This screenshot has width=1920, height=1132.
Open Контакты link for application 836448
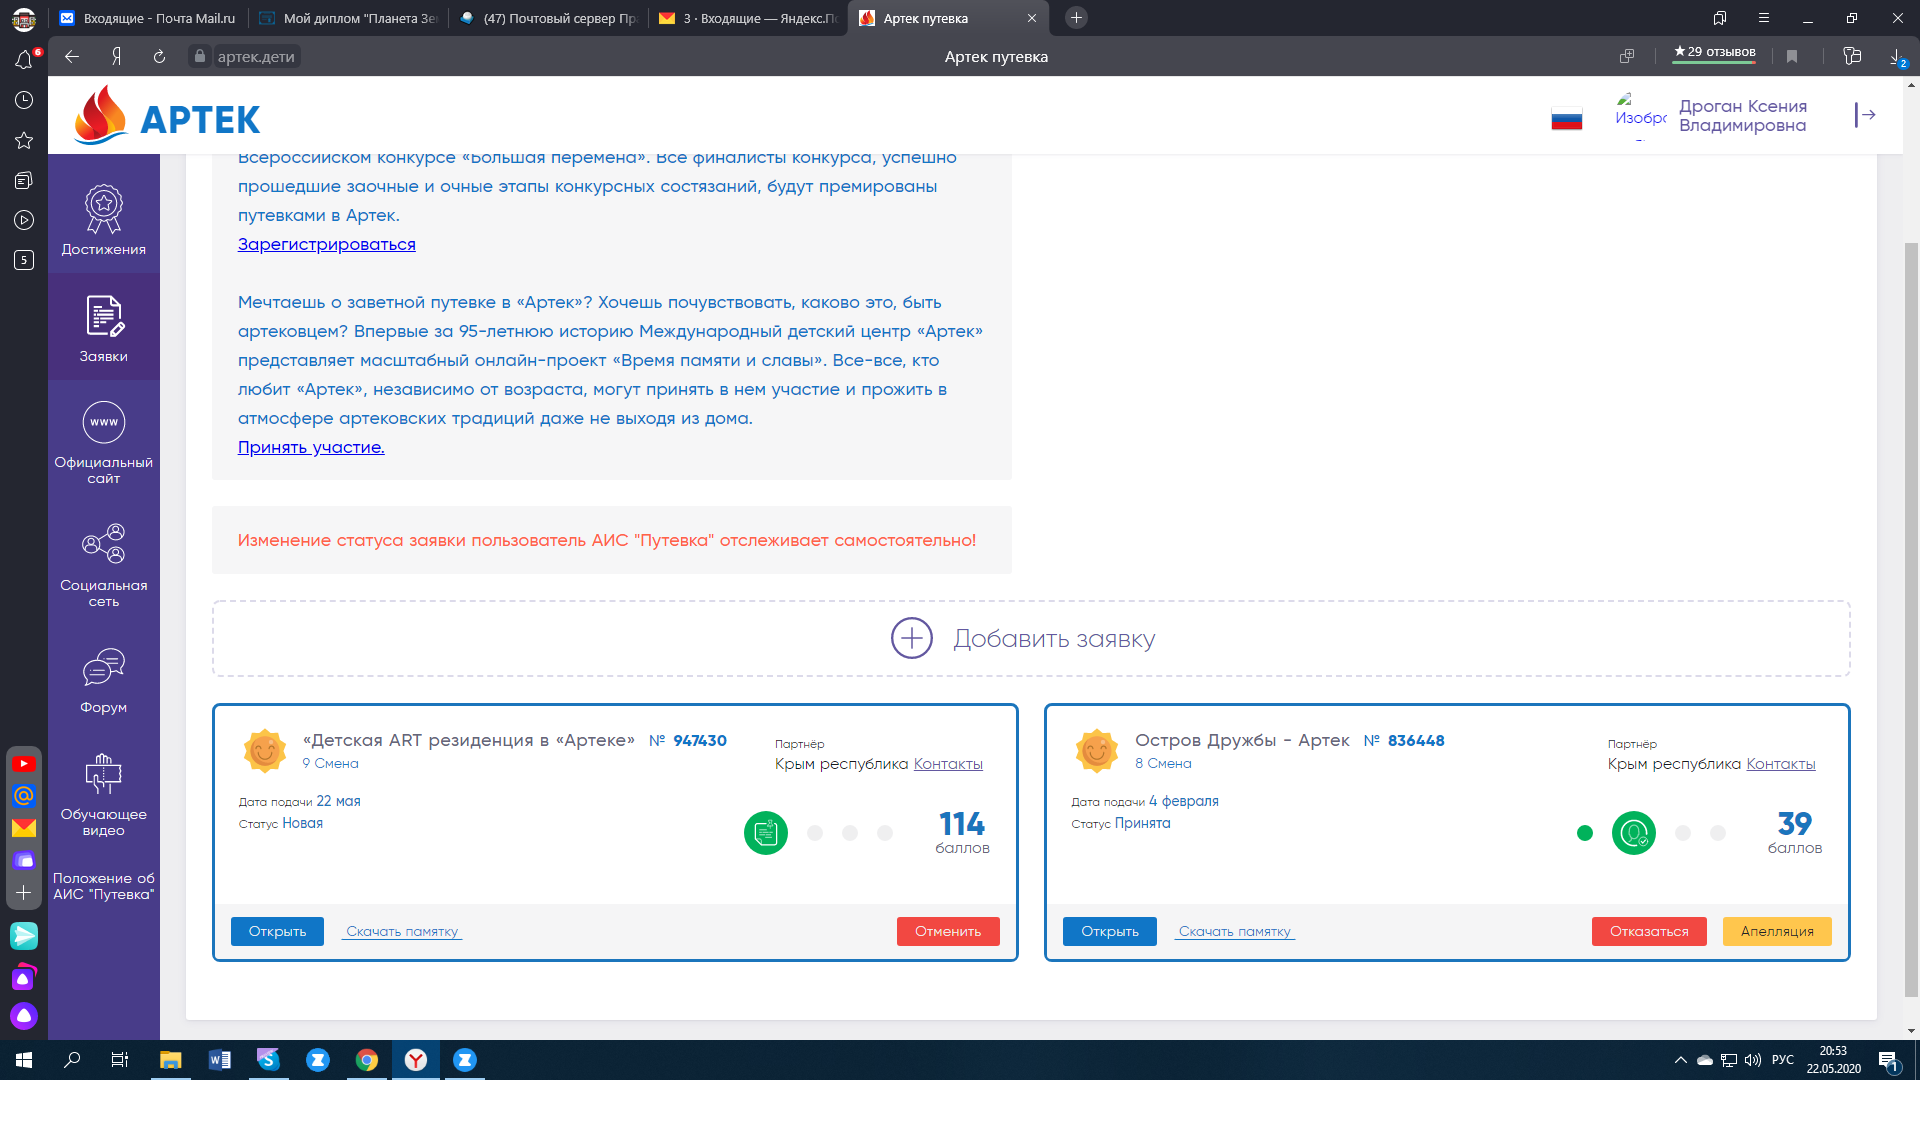pyautogui.click(x=1781, y=764)
